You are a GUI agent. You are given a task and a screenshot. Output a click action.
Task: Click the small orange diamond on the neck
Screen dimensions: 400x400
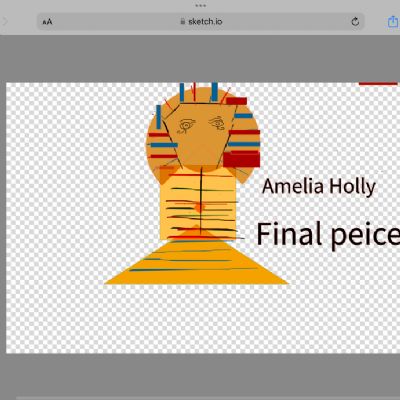point(199,207)
